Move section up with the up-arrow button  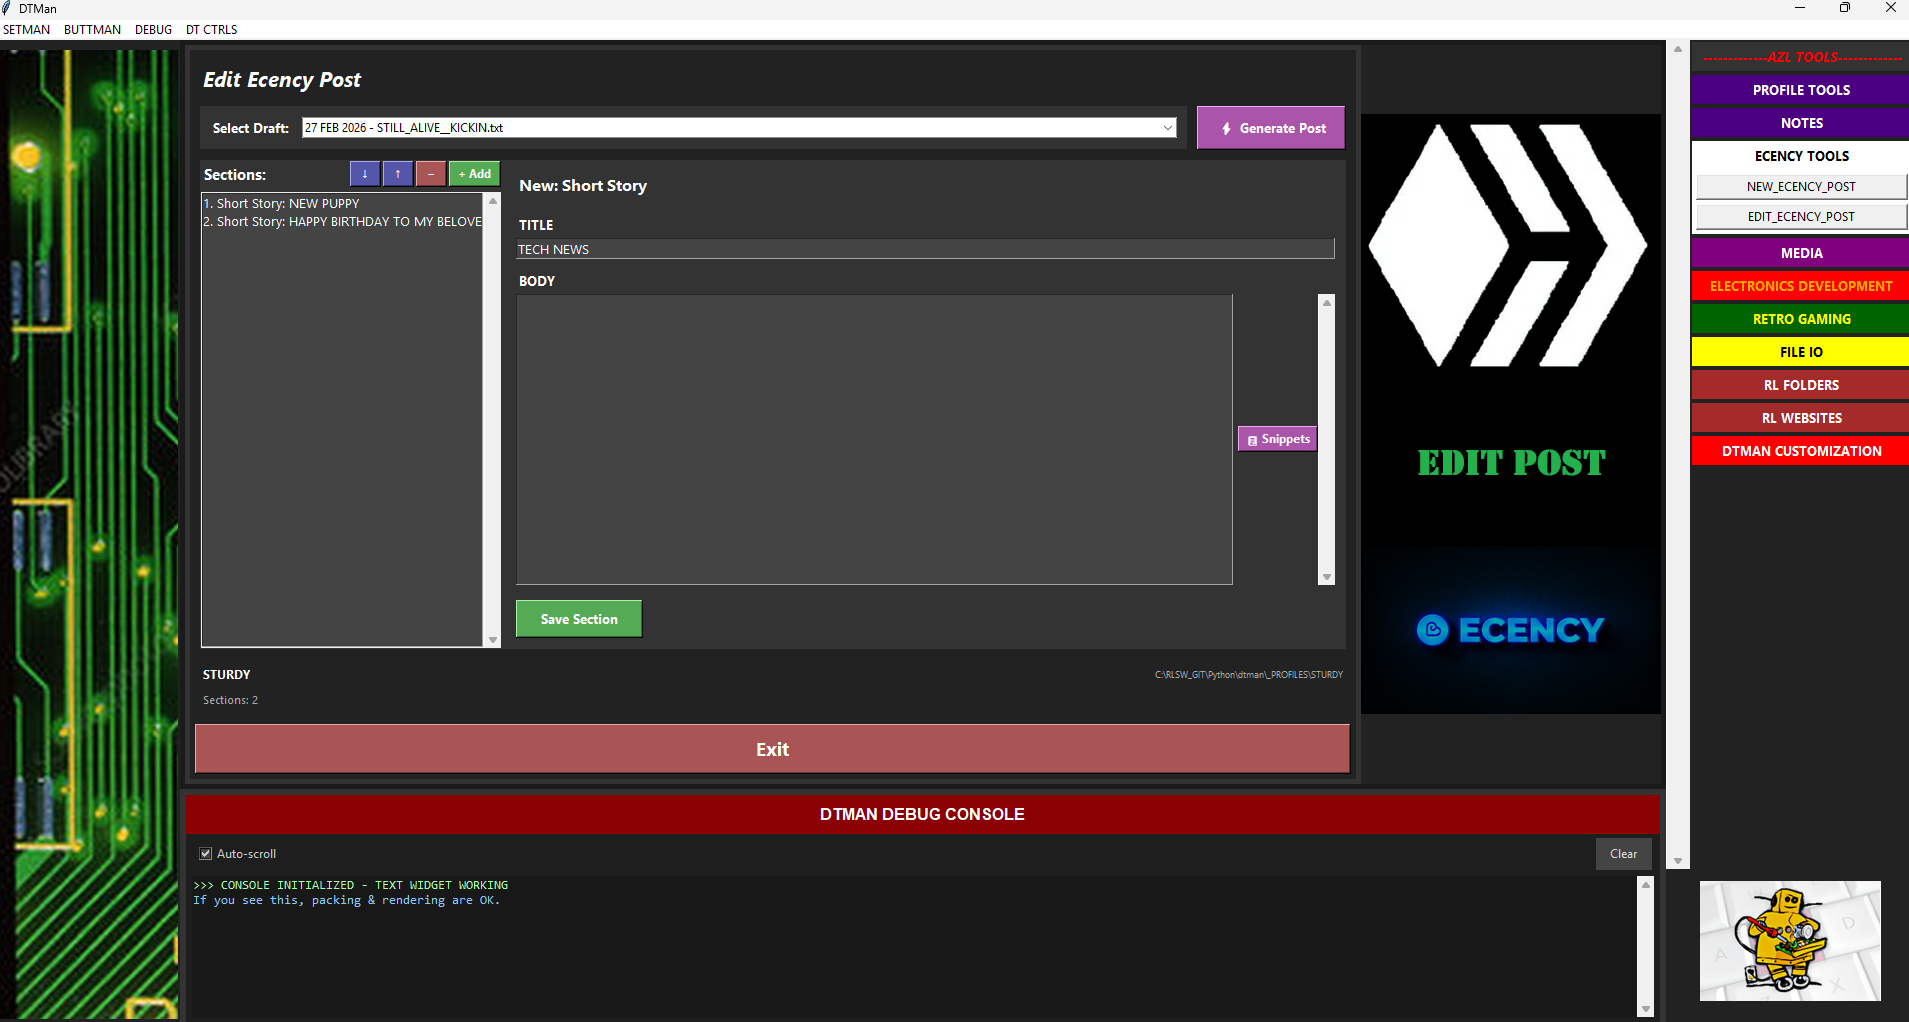[398, 174]
